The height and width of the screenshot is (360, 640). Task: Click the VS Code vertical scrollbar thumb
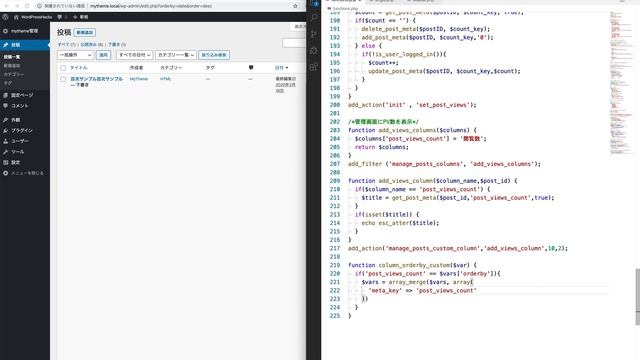(637, 297)
